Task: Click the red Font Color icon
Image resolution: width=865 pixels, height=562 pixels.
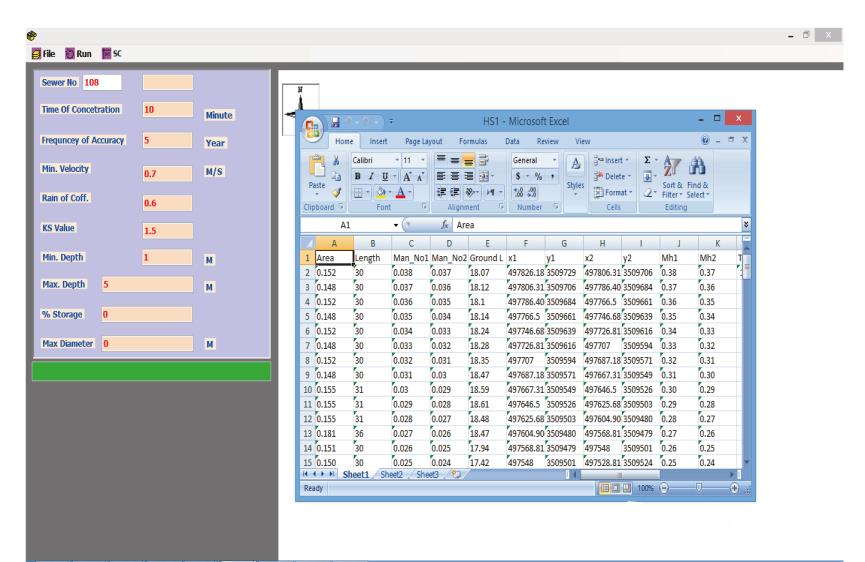Action: (401, 192)
